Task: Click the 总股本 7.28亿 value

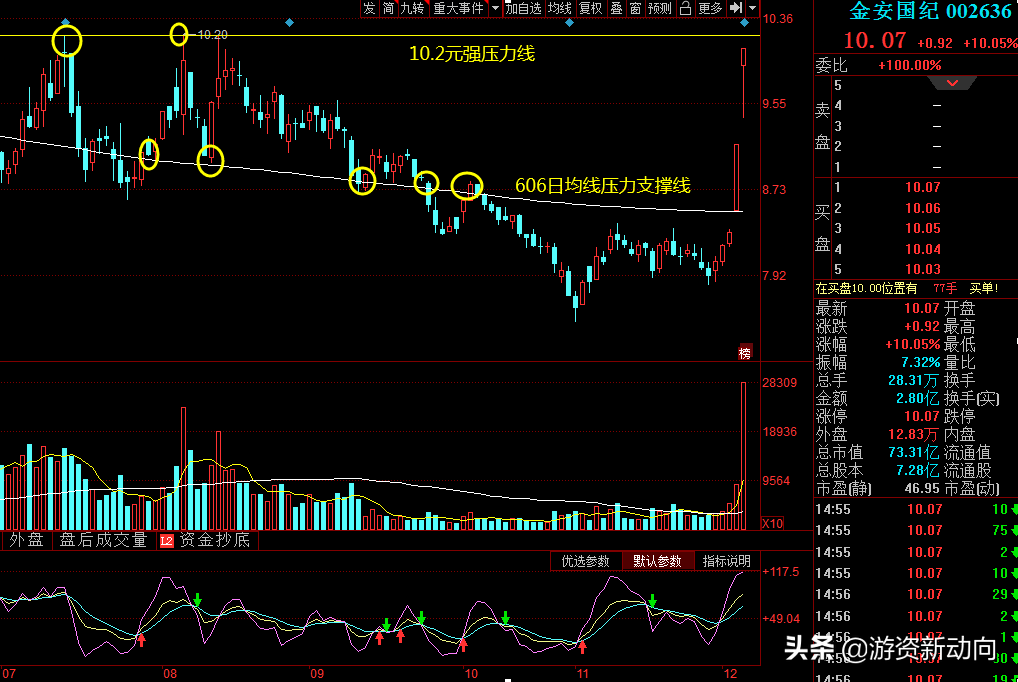Action: (918, 470)
